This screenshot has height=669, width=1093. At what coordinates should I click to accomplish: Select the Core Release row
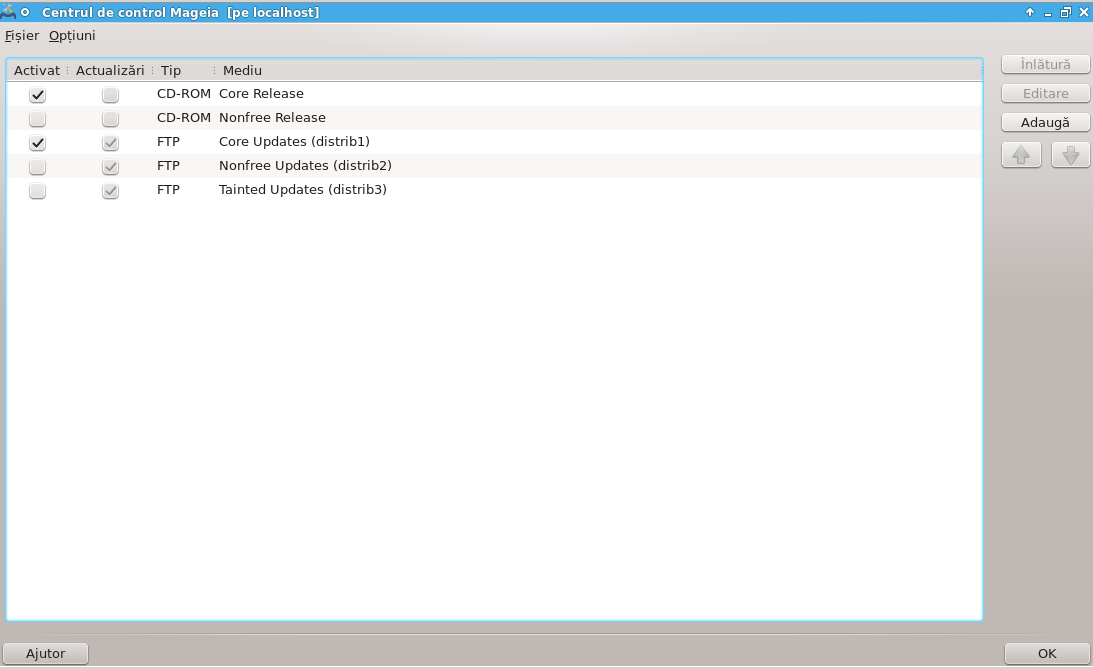[x=494, y=94]
